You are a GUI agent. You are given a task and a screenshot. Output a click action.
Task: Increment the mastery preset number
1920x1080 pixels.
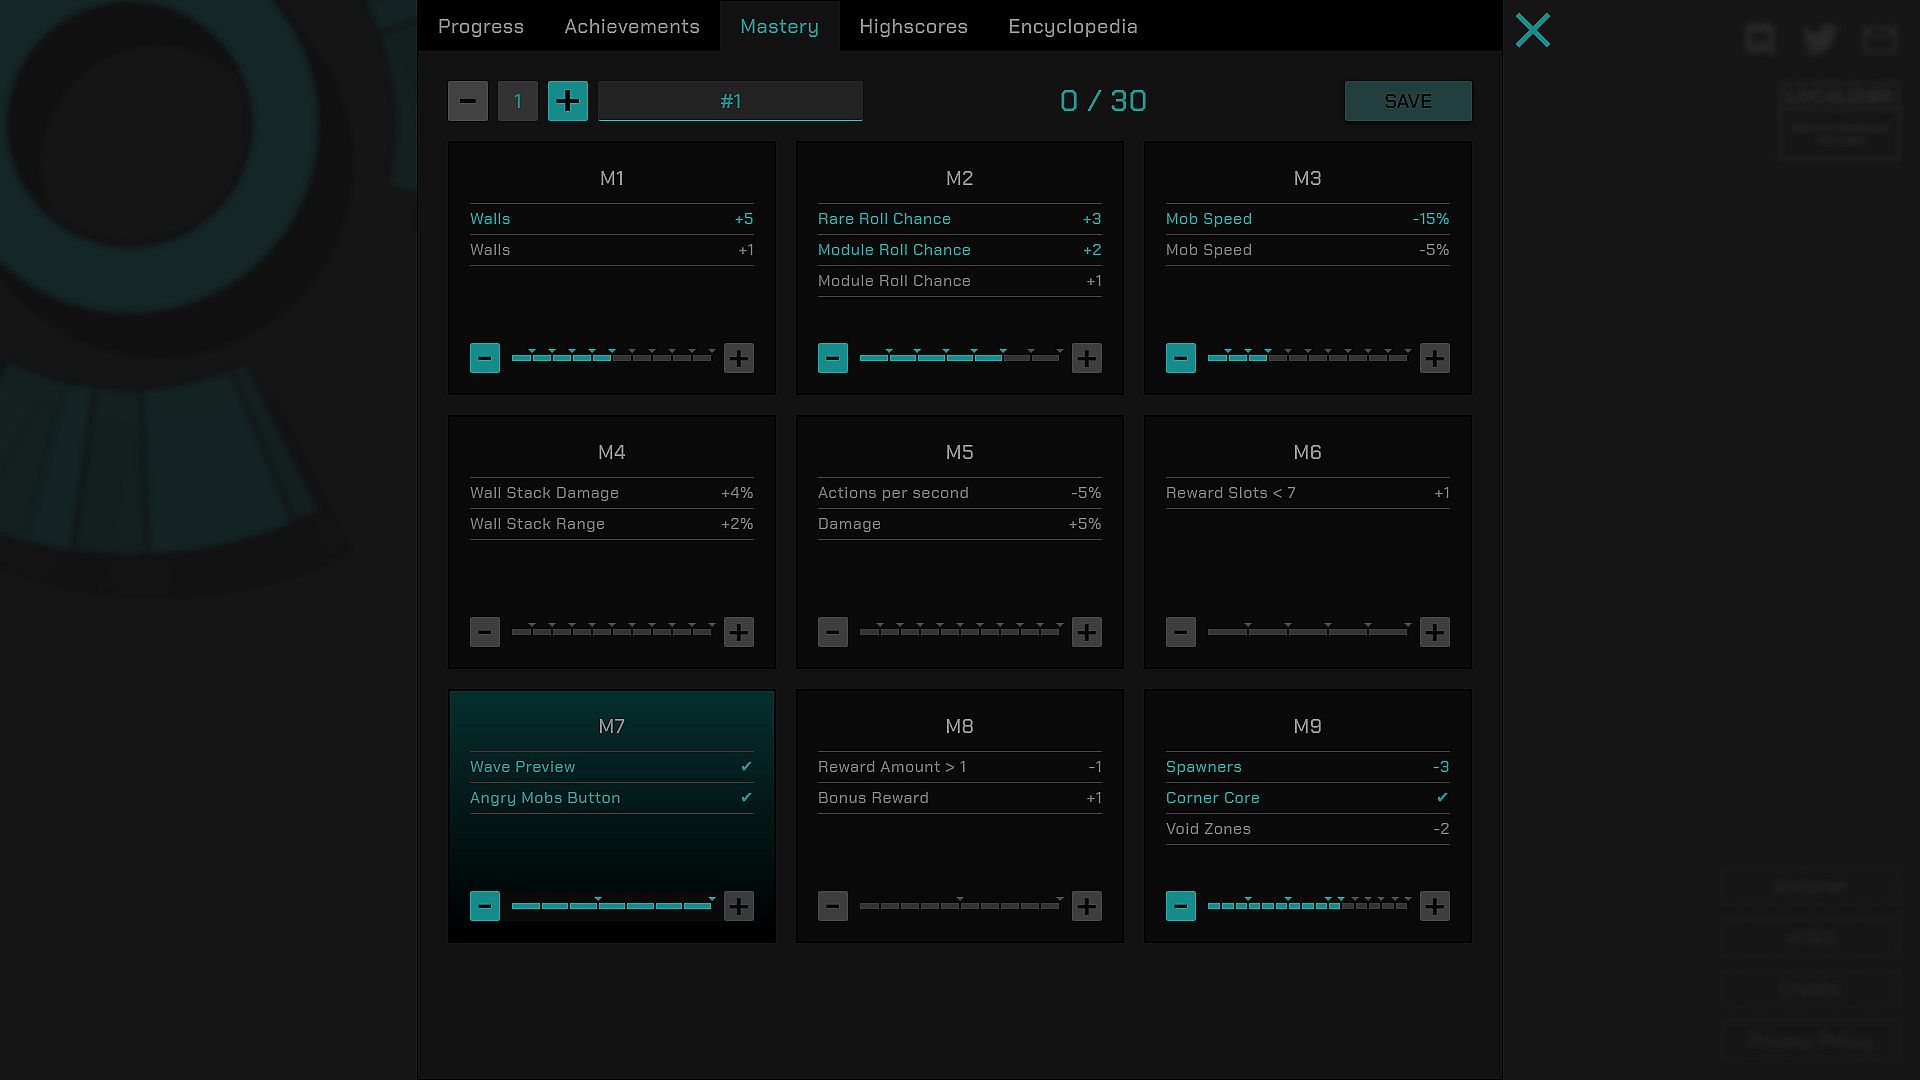click(x=567, y=101)
